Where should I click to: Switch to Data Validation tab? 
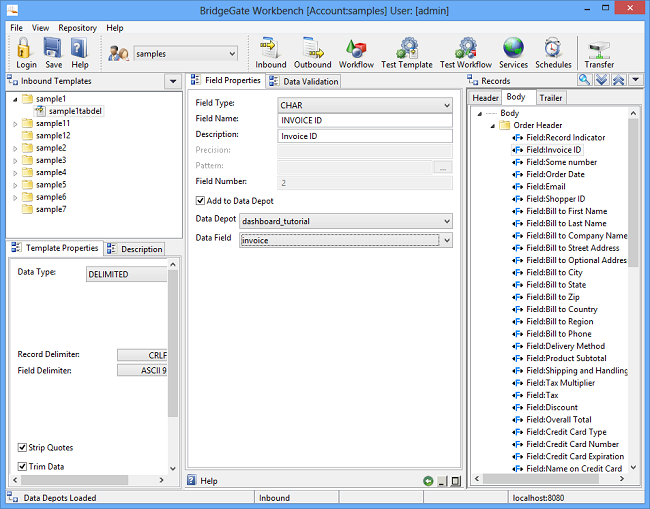pos(304,82)
